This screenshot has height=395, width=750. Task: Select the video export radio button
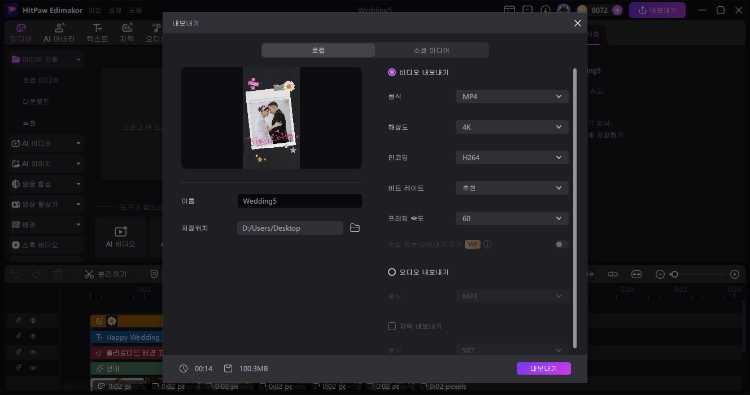pyautogui.click(x=392, y=72)
